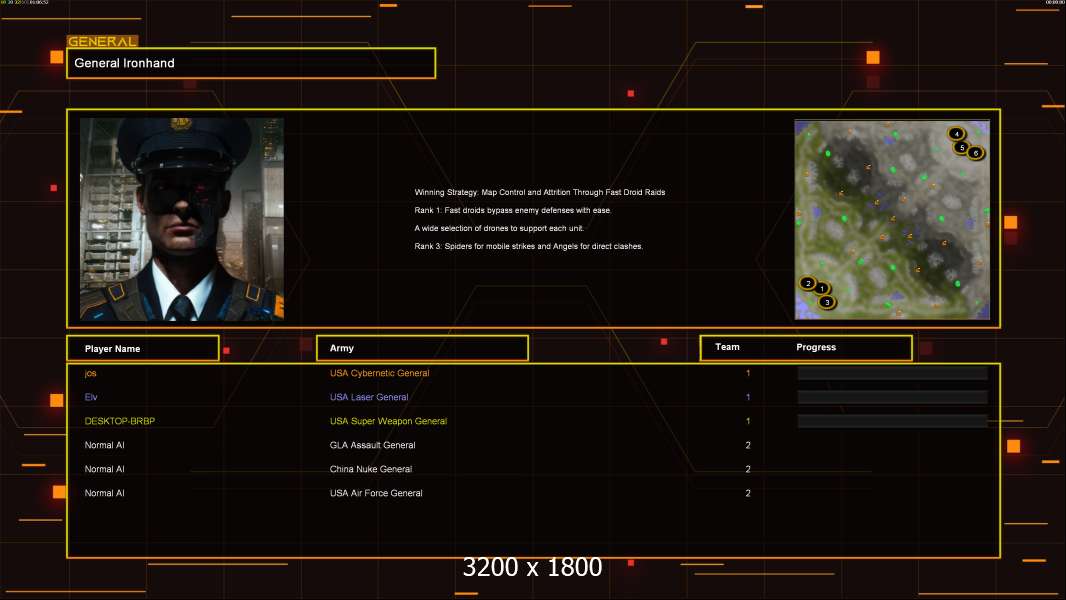Click start position marker 2 on minimap

808,283
